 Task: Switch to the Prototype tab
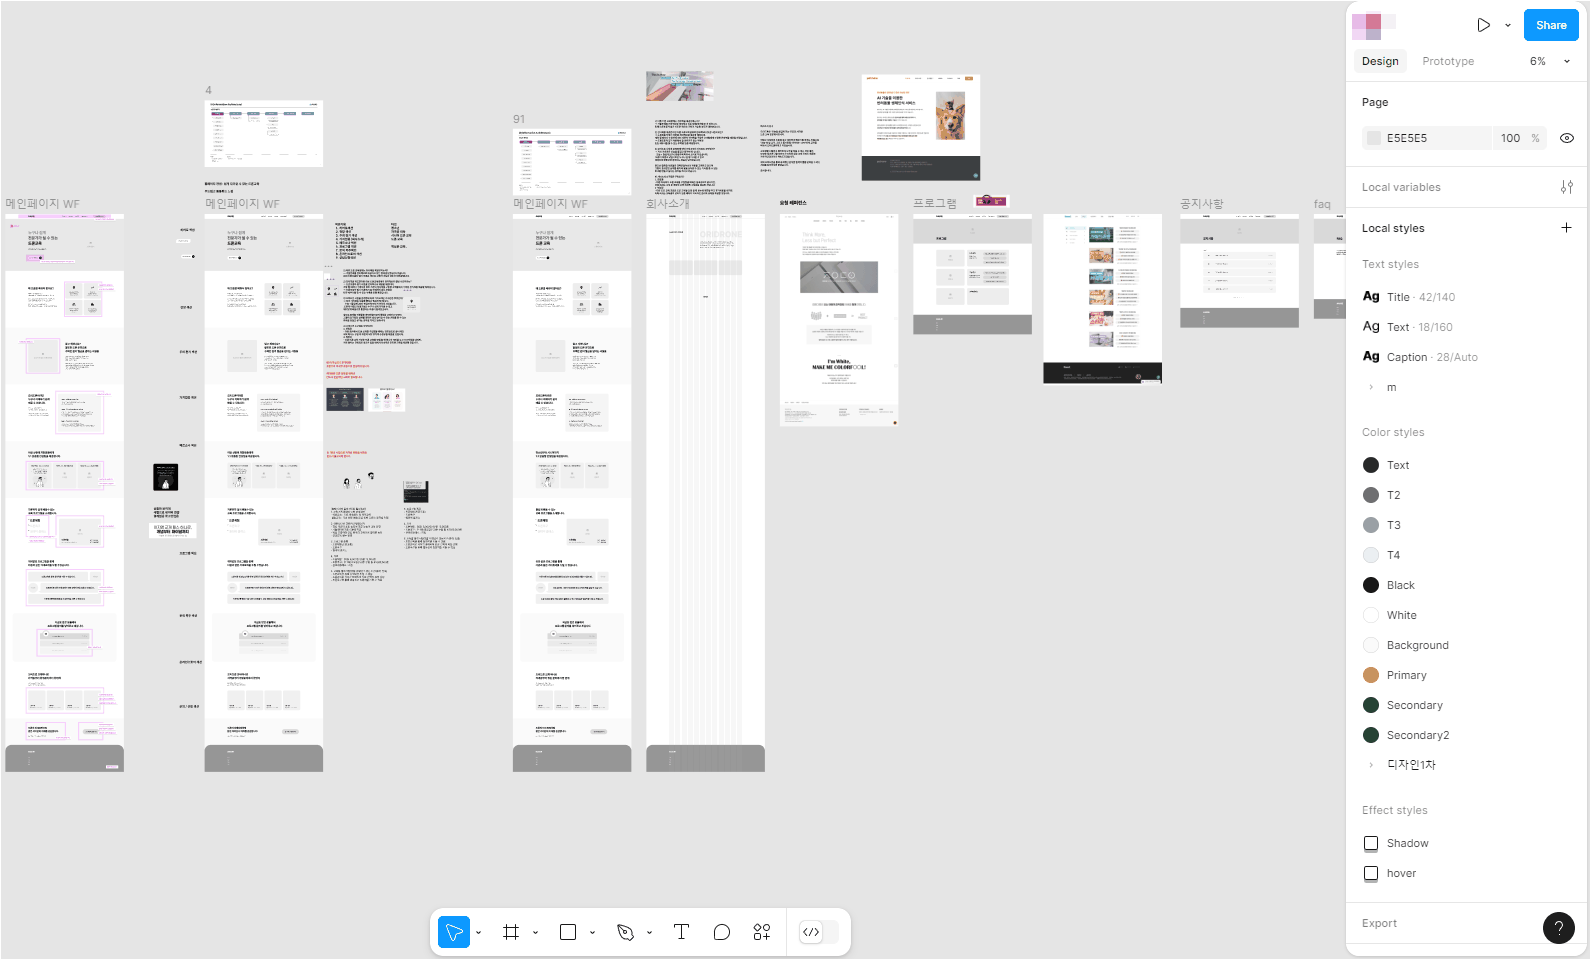point(1447,61)
